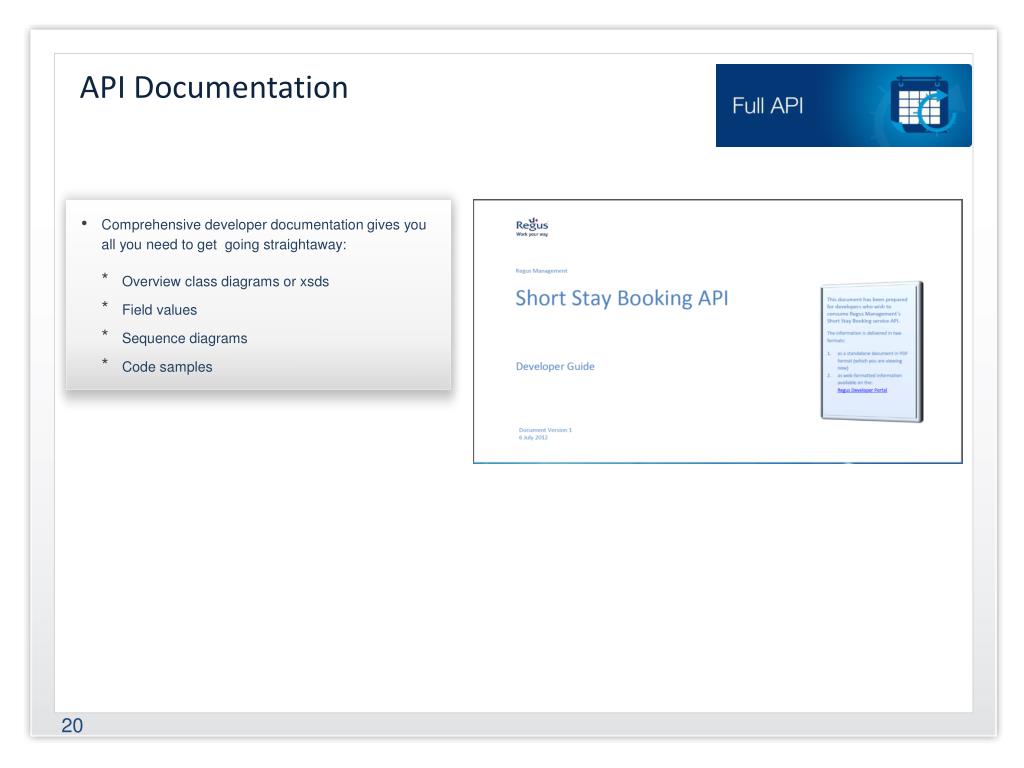1024x768 pixels.
Task: Click the blue booklet image on Developer Guide
Action: pyautogui.click(x=872, y=351)
